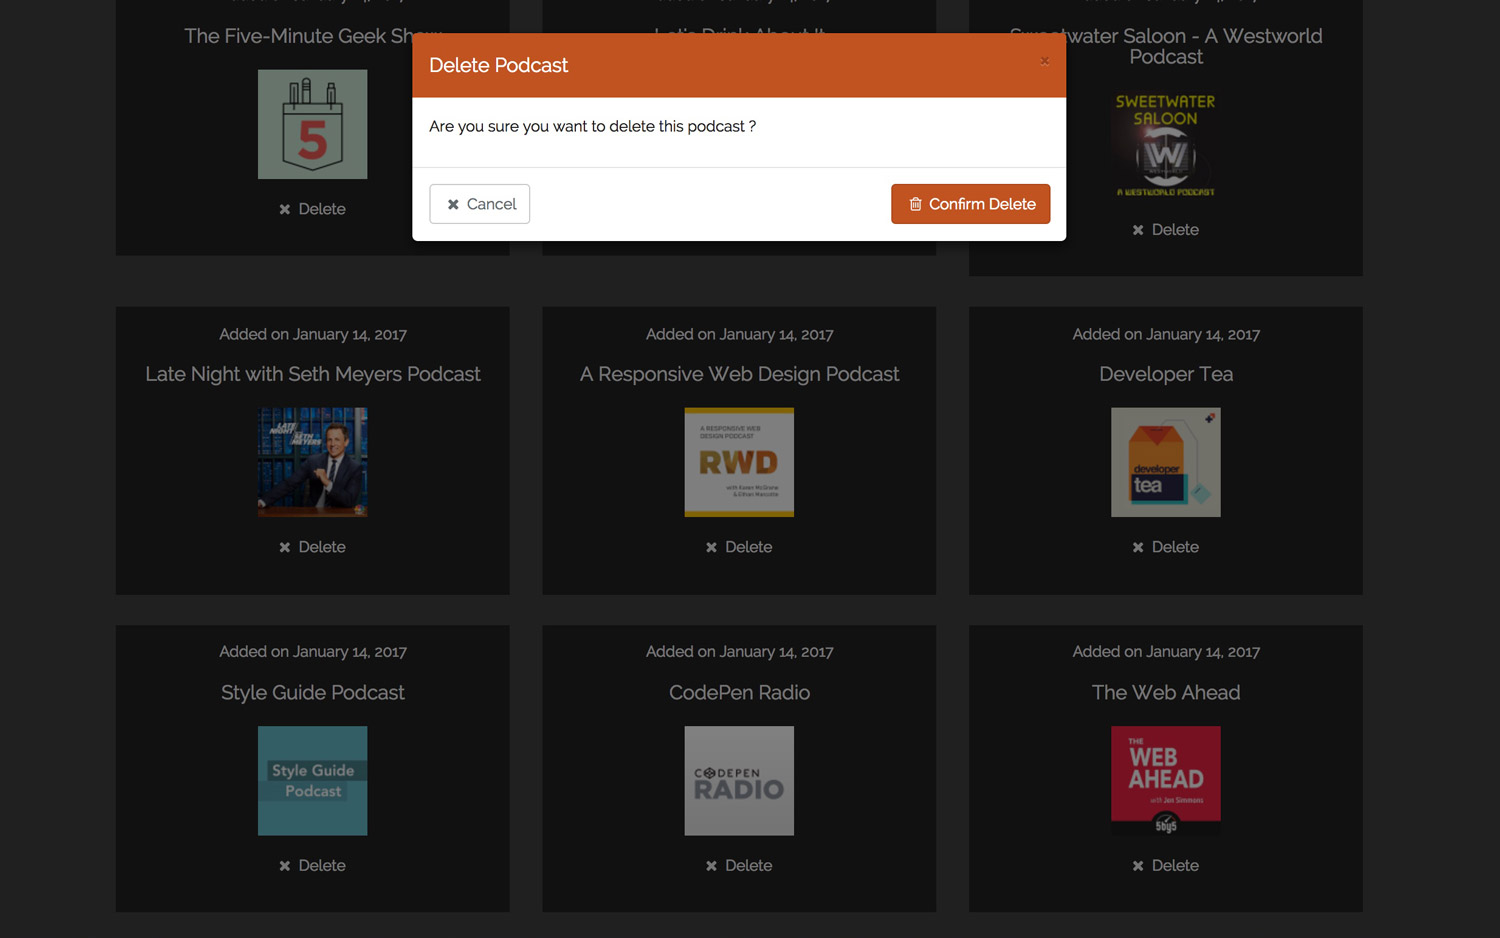
Task: Delete the Developer Tea podcast
Action: 1166,547
